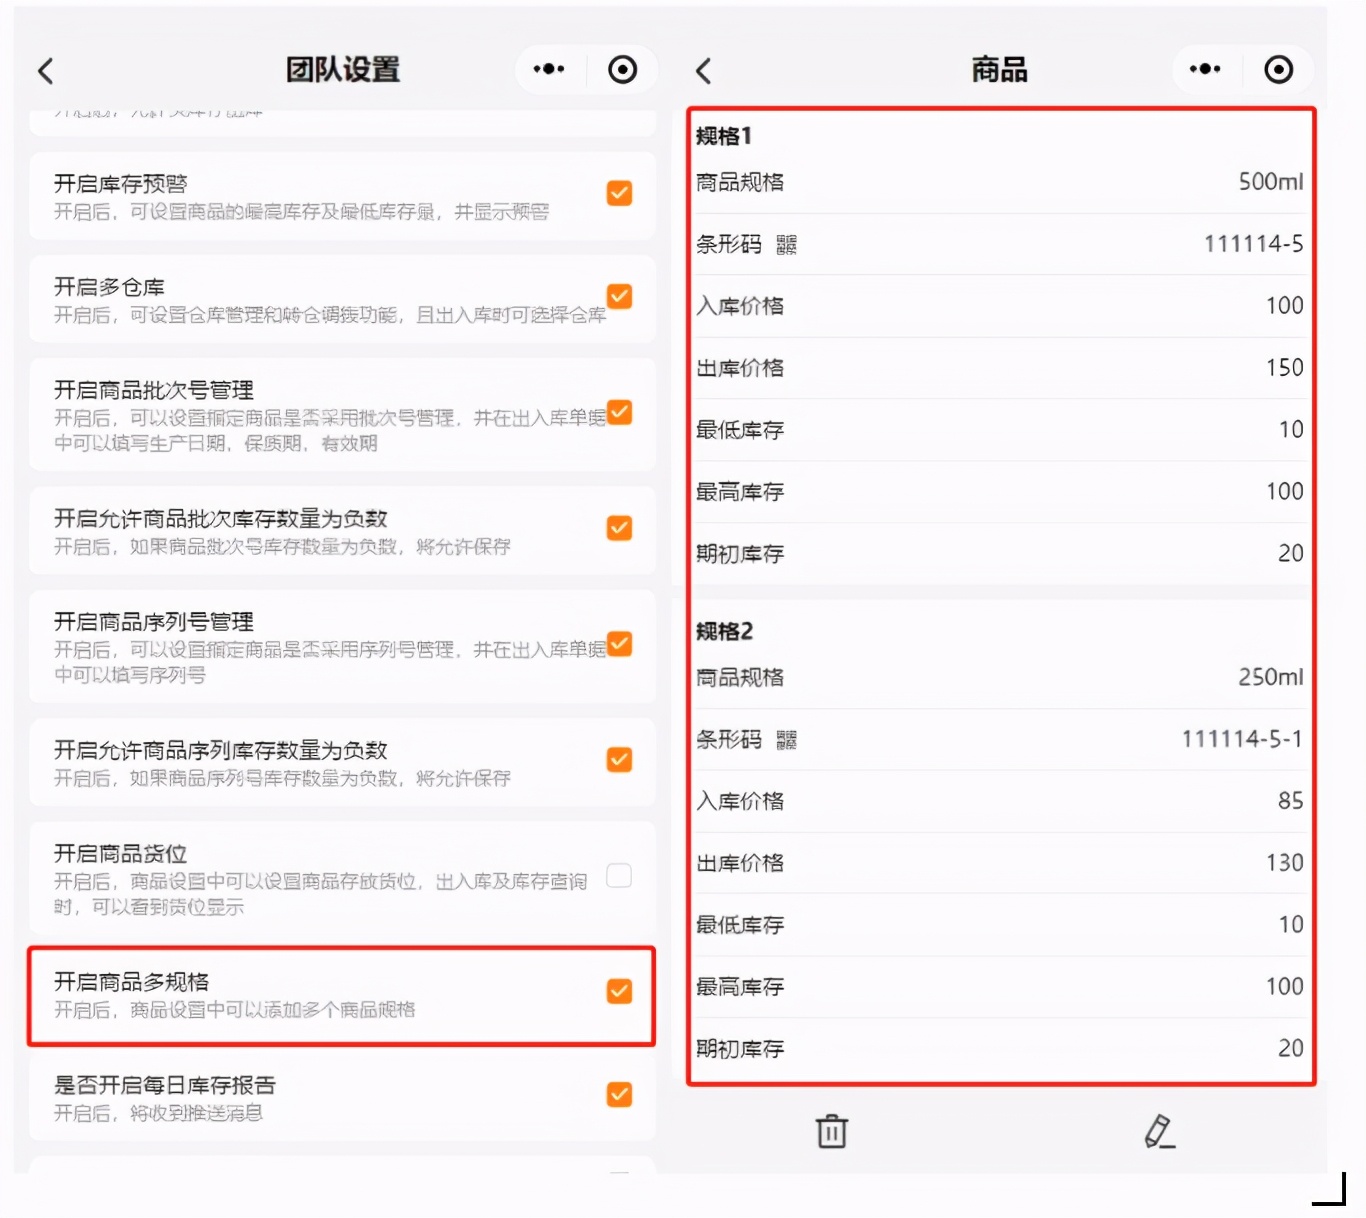1366x1218 pixels.
Task: Tap the trash delete icon below the product specs
Action: pos(831,1131)
